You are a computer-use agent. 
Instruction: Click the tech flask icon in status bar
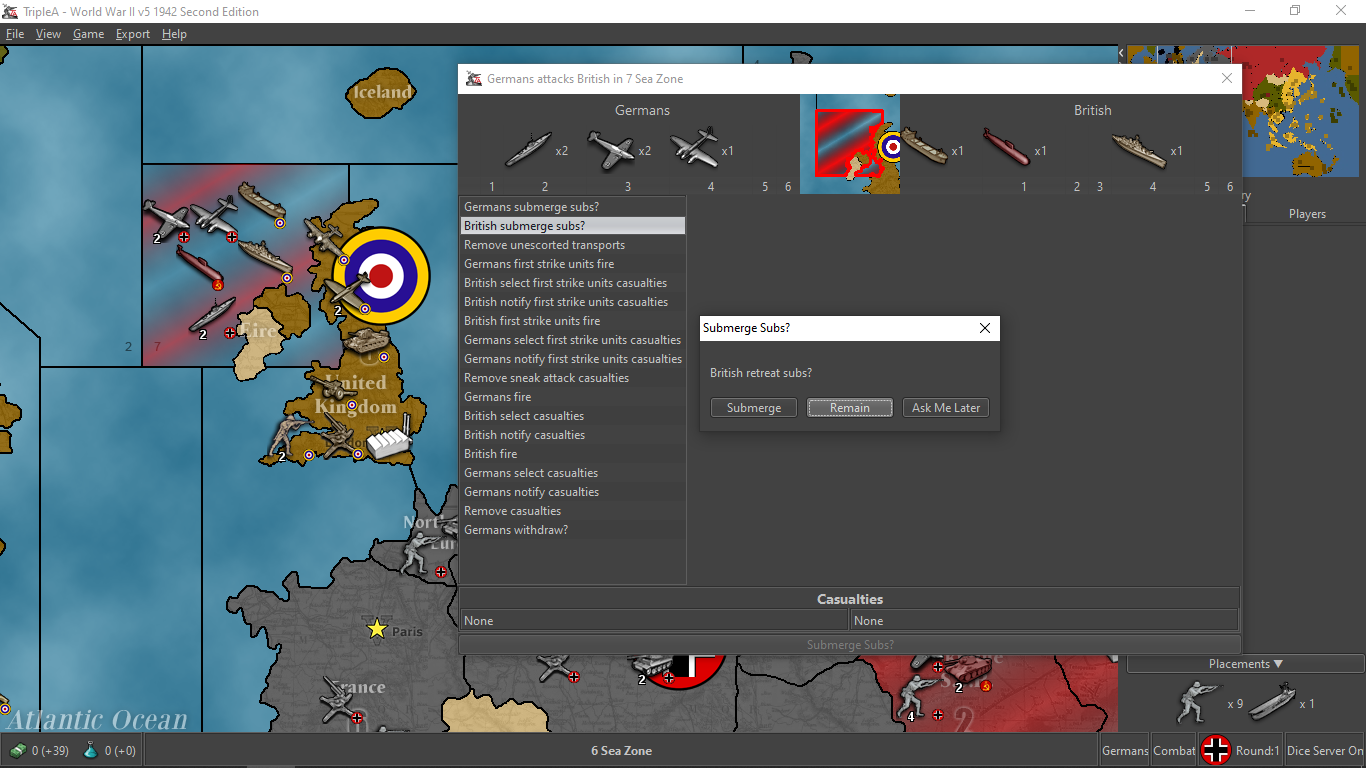pyautogui.click(x=90, y=749)
